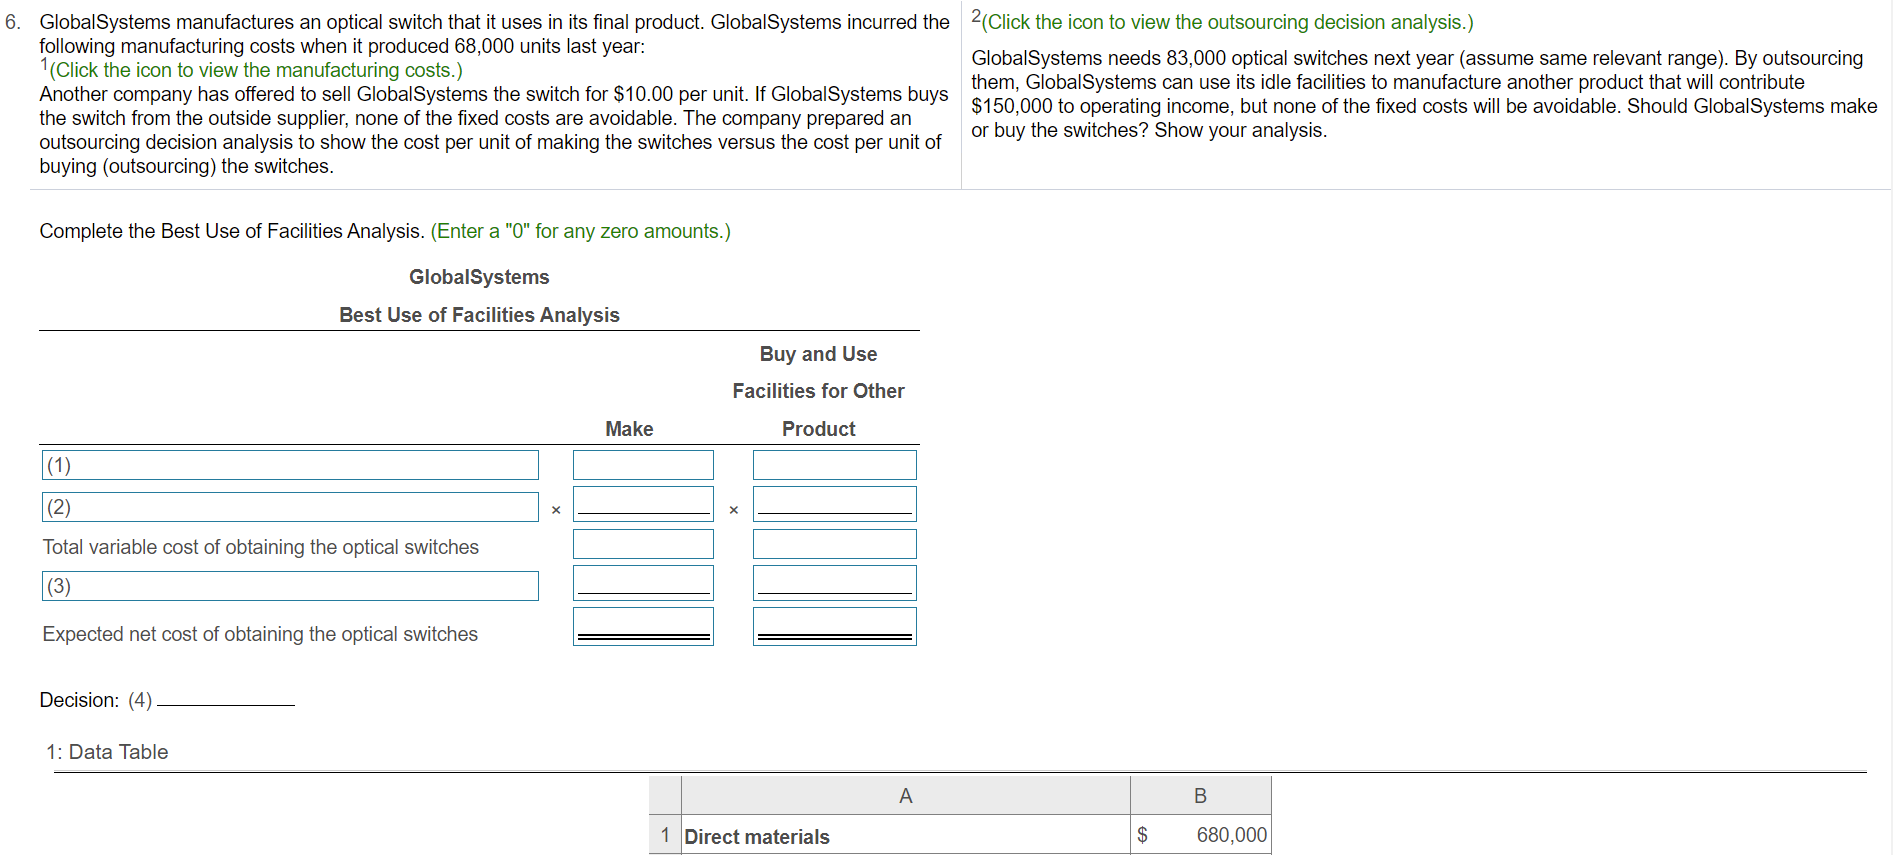Click 'Total variable cost of obtaining' label
Viewport: 1893px width, 855px height.
[261, 547]
